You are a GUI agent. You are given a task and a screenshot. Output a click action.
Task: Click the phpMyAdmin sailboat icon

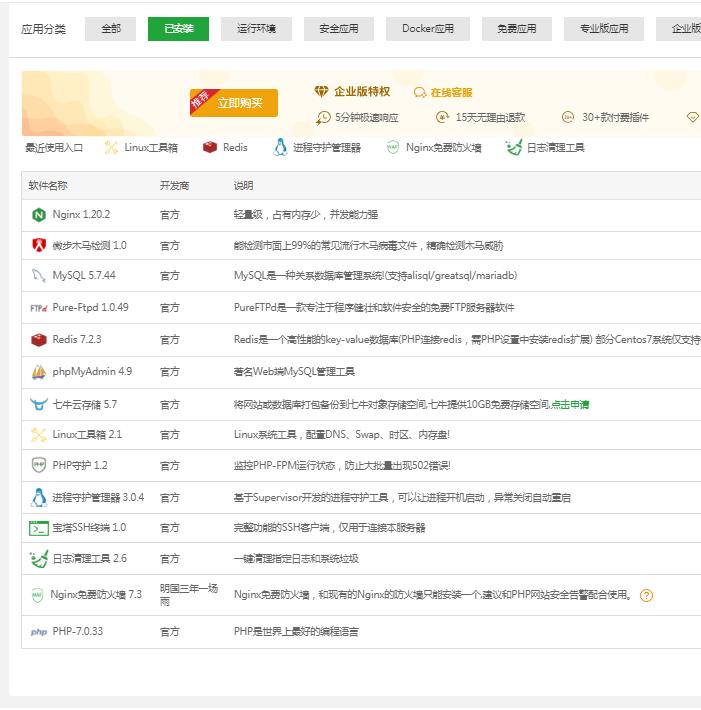(x=39, y=372)
